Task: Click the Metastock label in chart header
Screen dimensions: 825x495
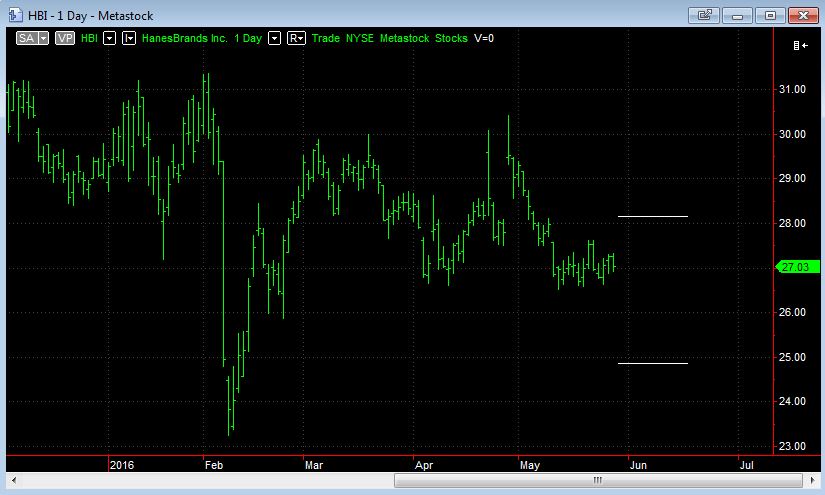Action: (405, 38)
